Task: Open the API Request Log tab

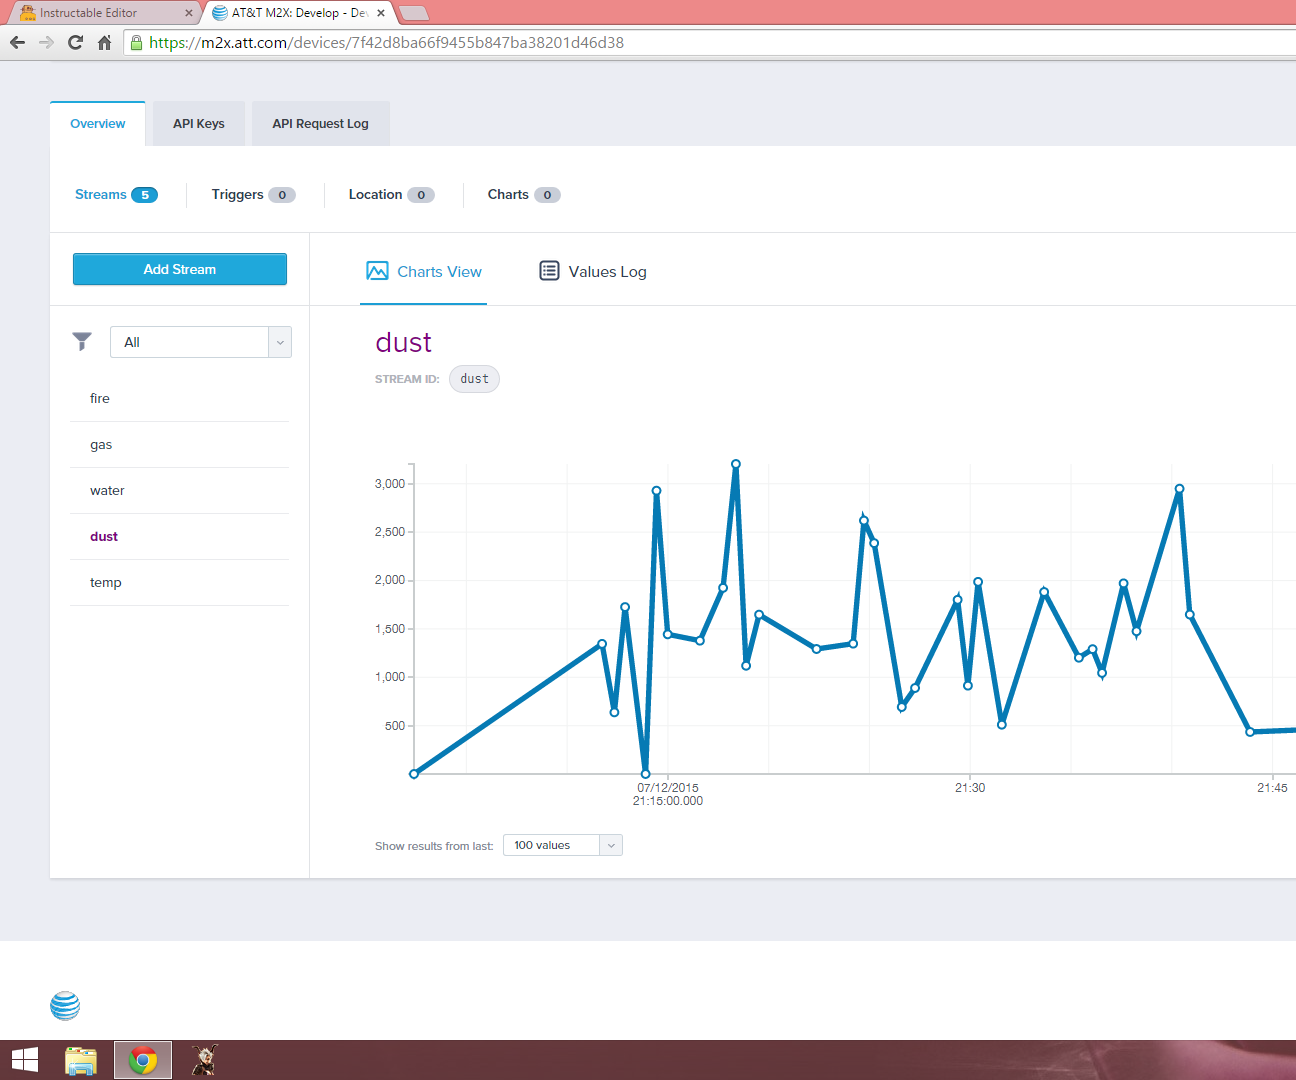Action: (x=321, y=124)
